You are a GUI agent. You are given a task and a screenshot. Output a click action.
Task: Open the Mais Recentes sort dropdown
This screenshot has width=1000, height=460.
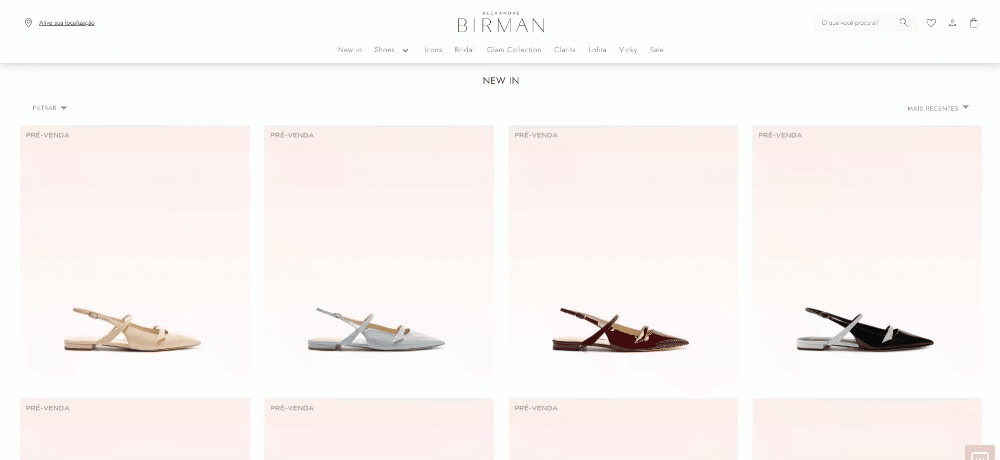pyautogui.click(x=938, y=108)
